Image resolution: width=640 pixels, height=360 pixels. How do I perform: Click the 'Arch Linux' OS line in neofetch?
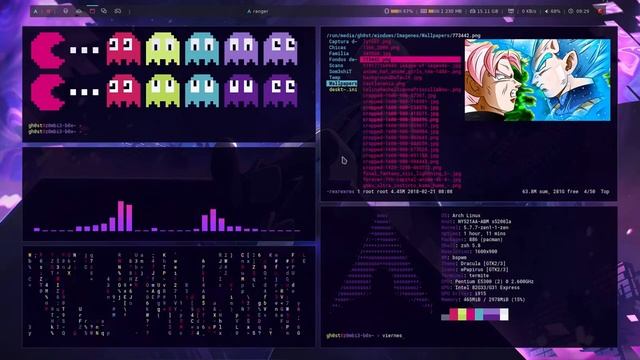[x=461, y=216]
